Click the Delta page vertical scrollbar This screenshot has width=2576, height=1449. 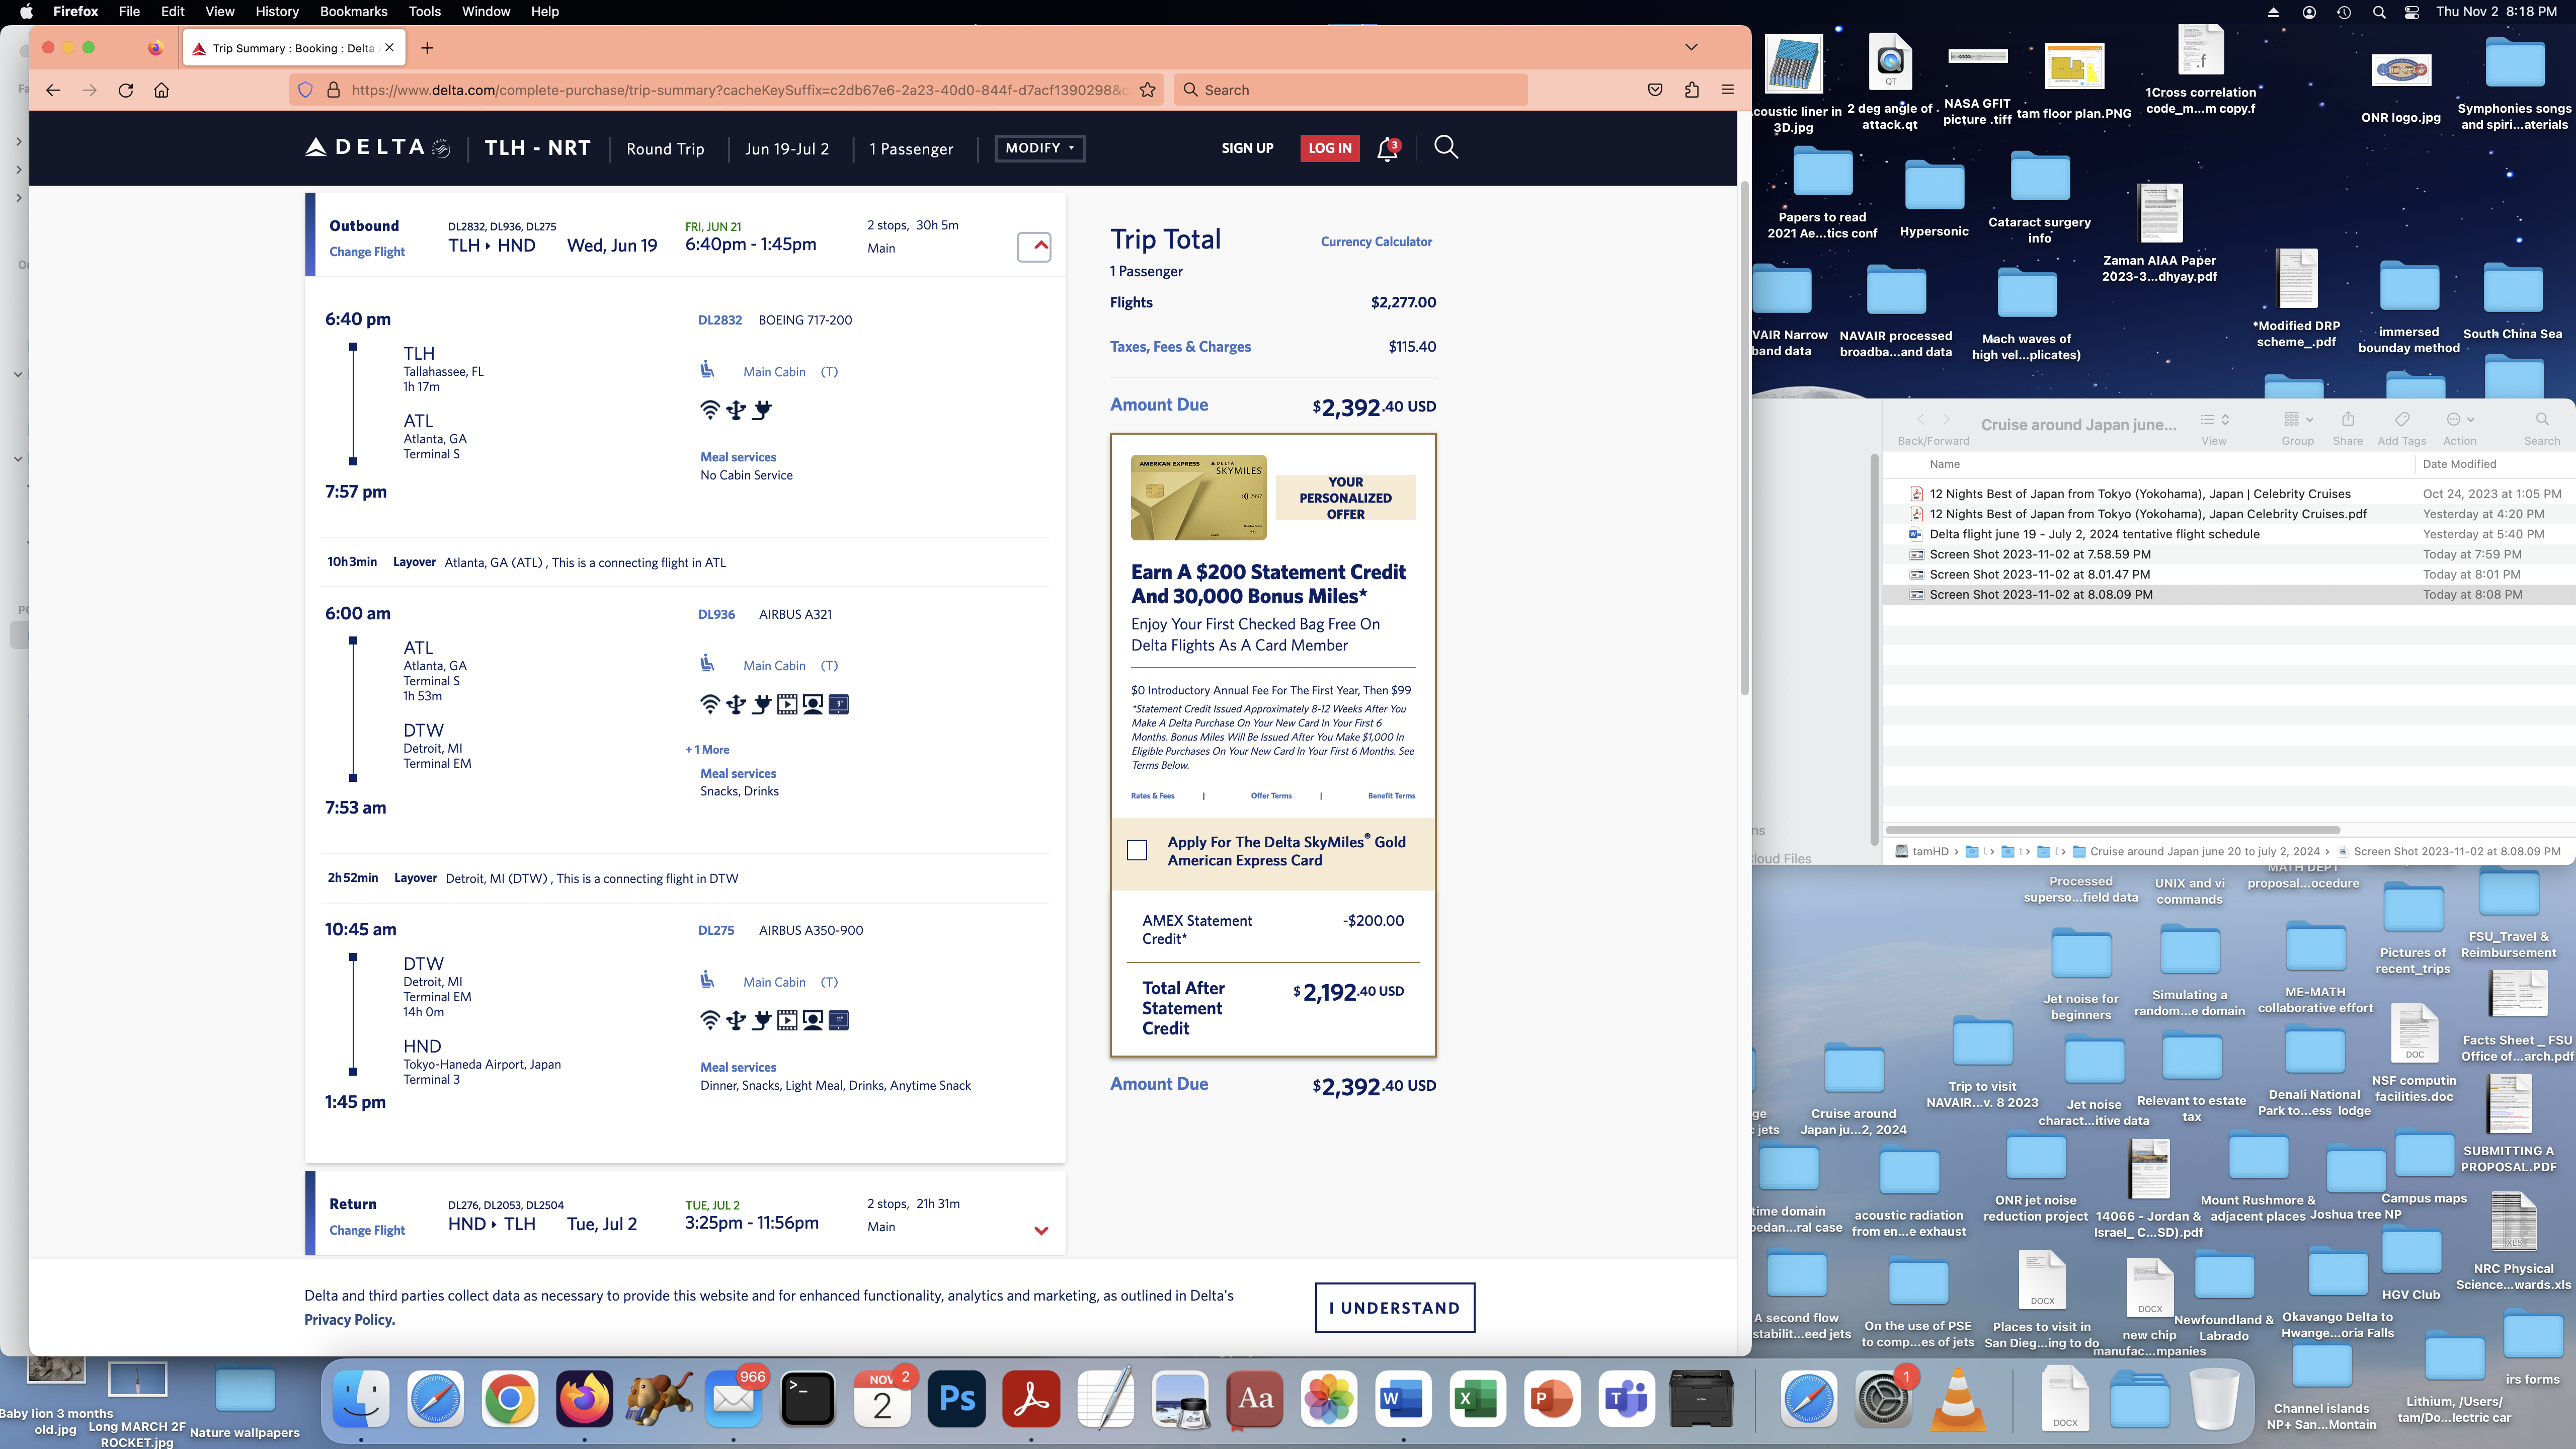[x=1744, y=437]
